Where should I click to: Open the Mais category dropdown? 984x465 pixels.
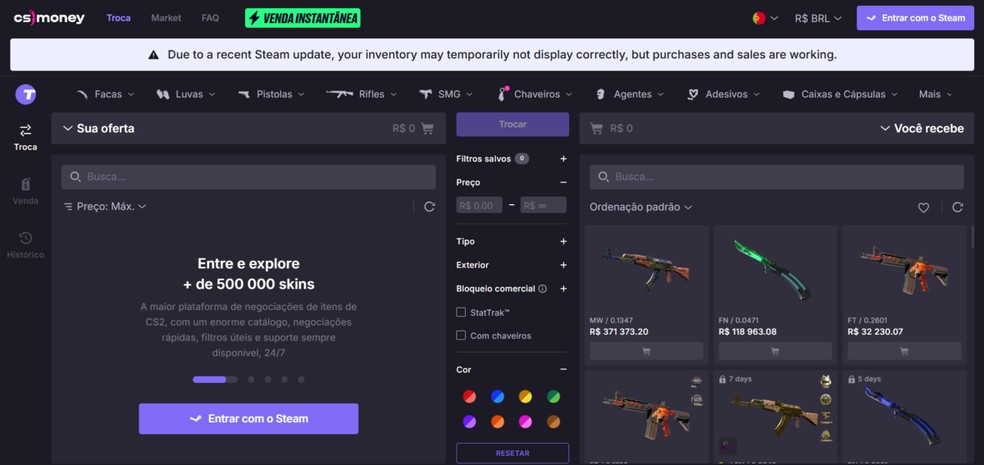pos(936,94)
